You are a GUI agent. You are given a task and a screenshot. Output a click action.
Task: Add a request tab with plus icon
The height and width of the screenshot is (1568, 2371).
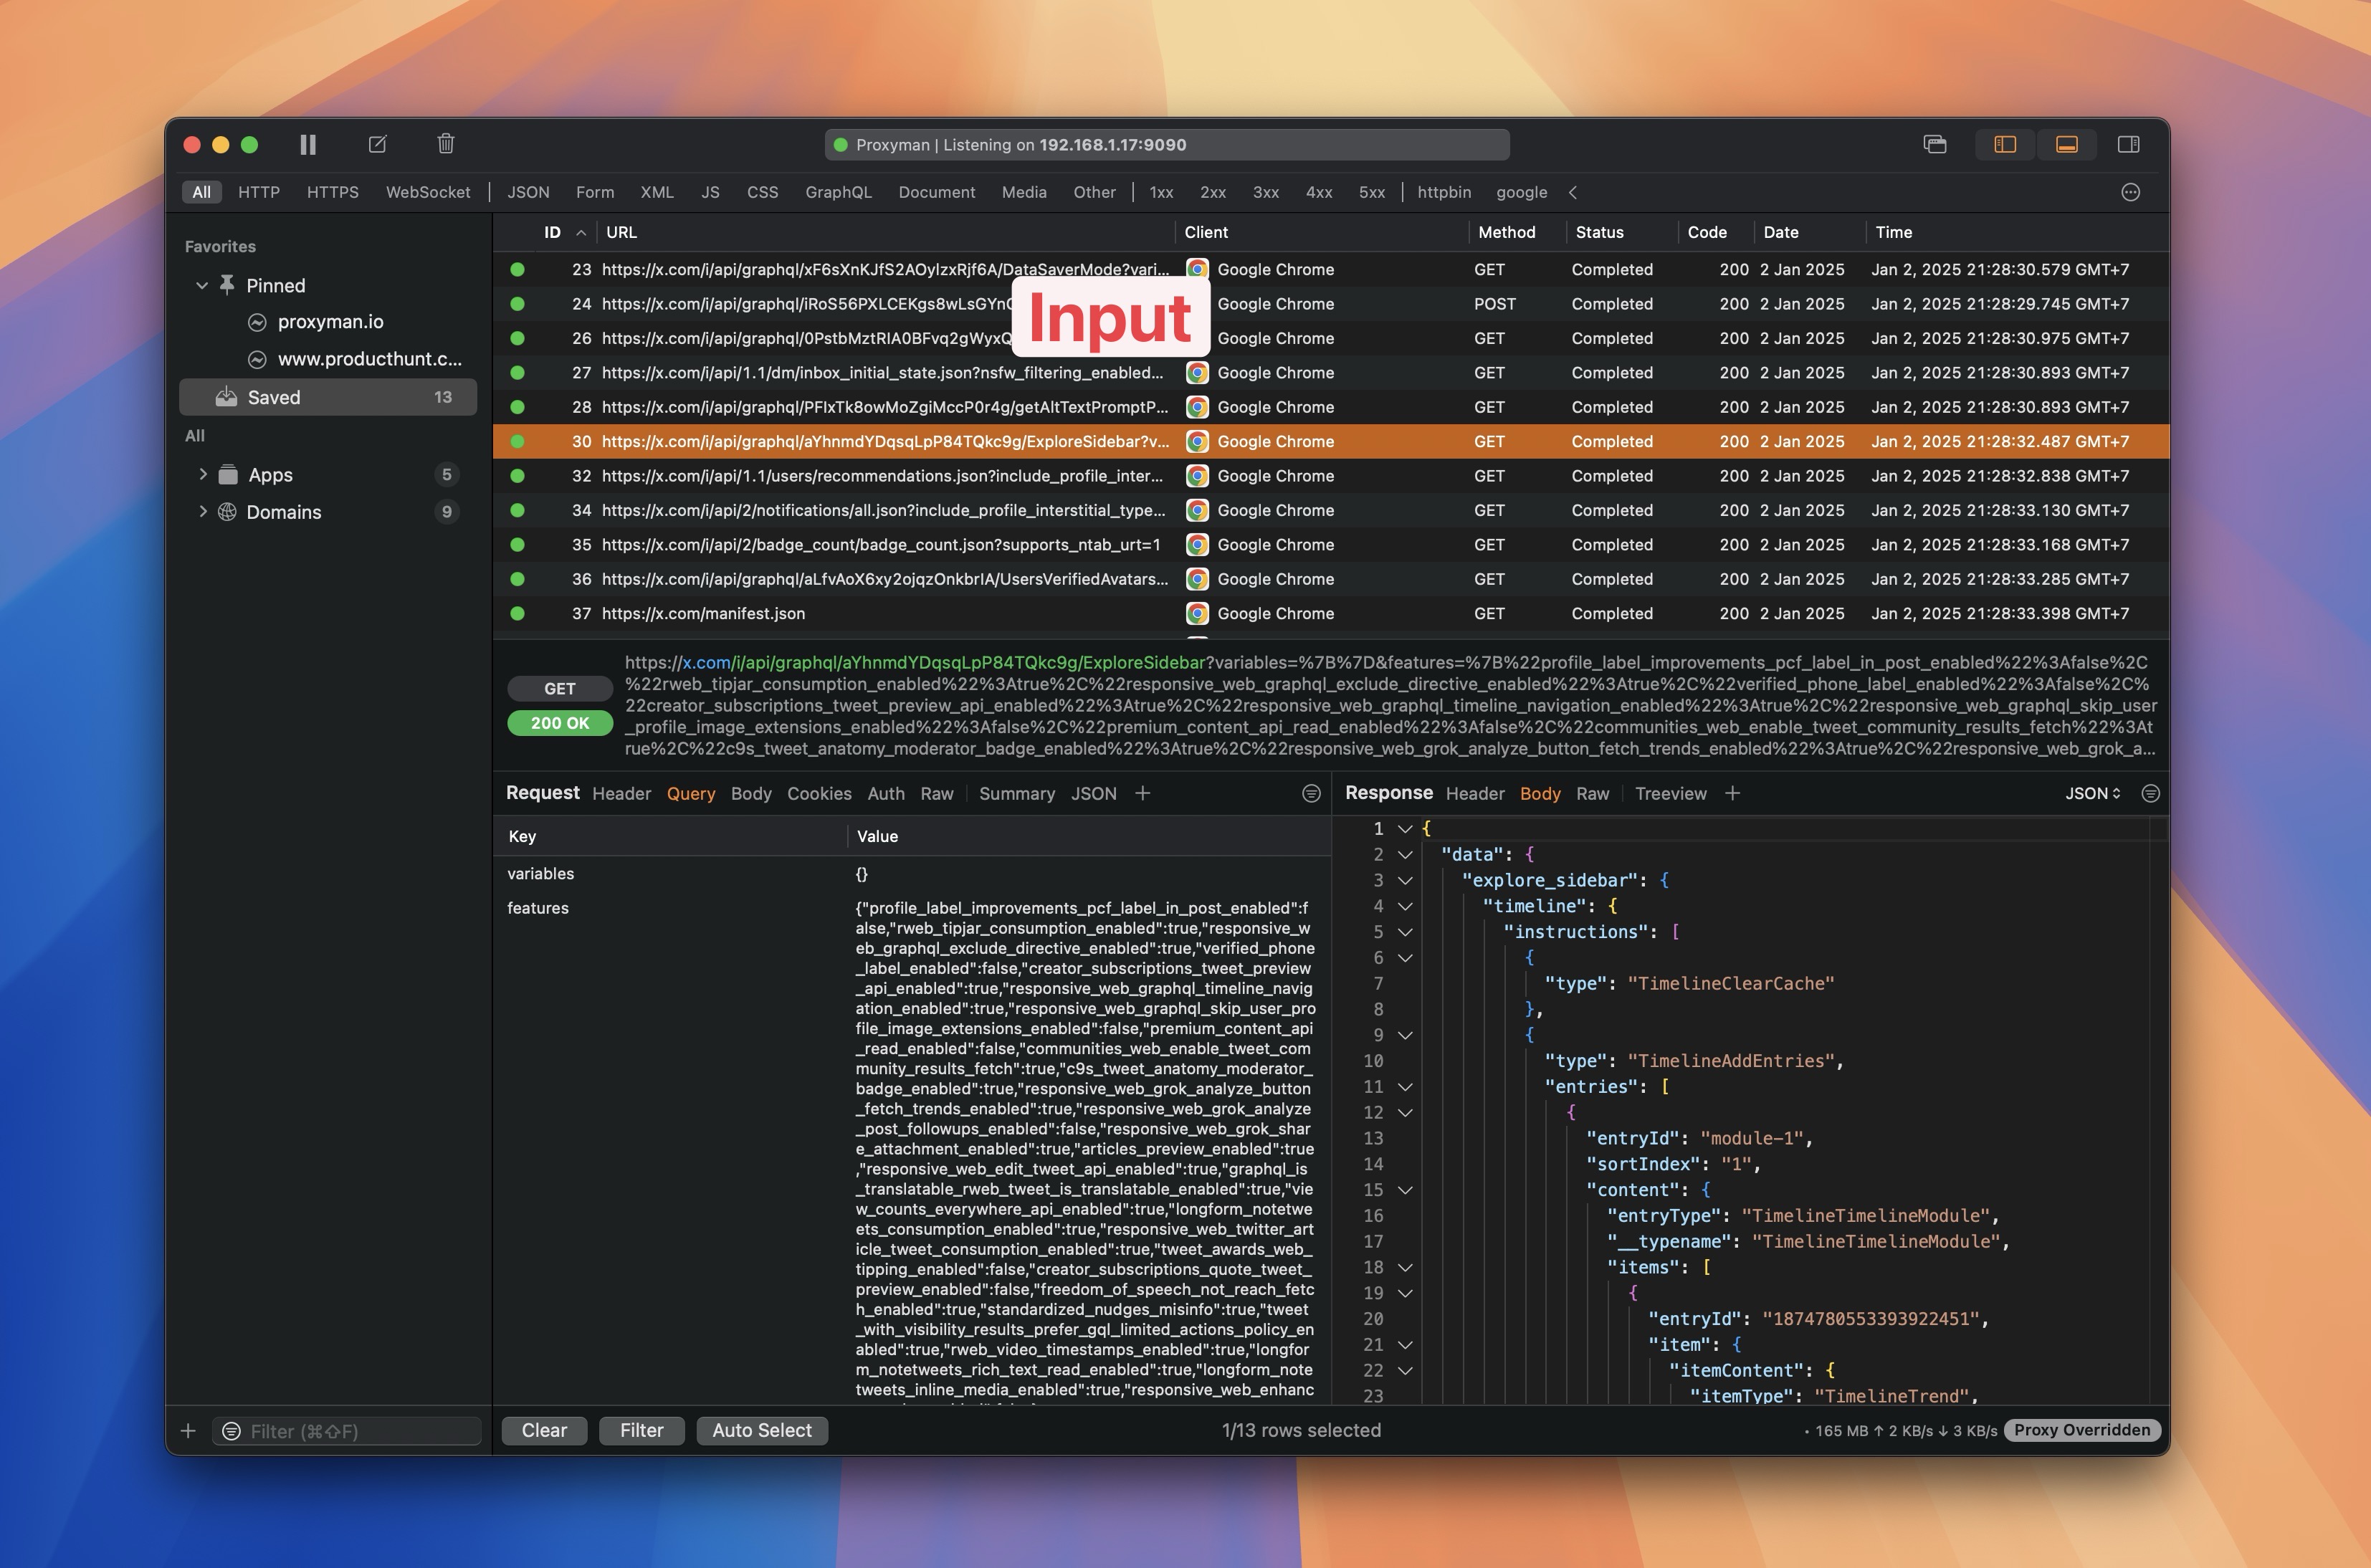[1143, 793]
